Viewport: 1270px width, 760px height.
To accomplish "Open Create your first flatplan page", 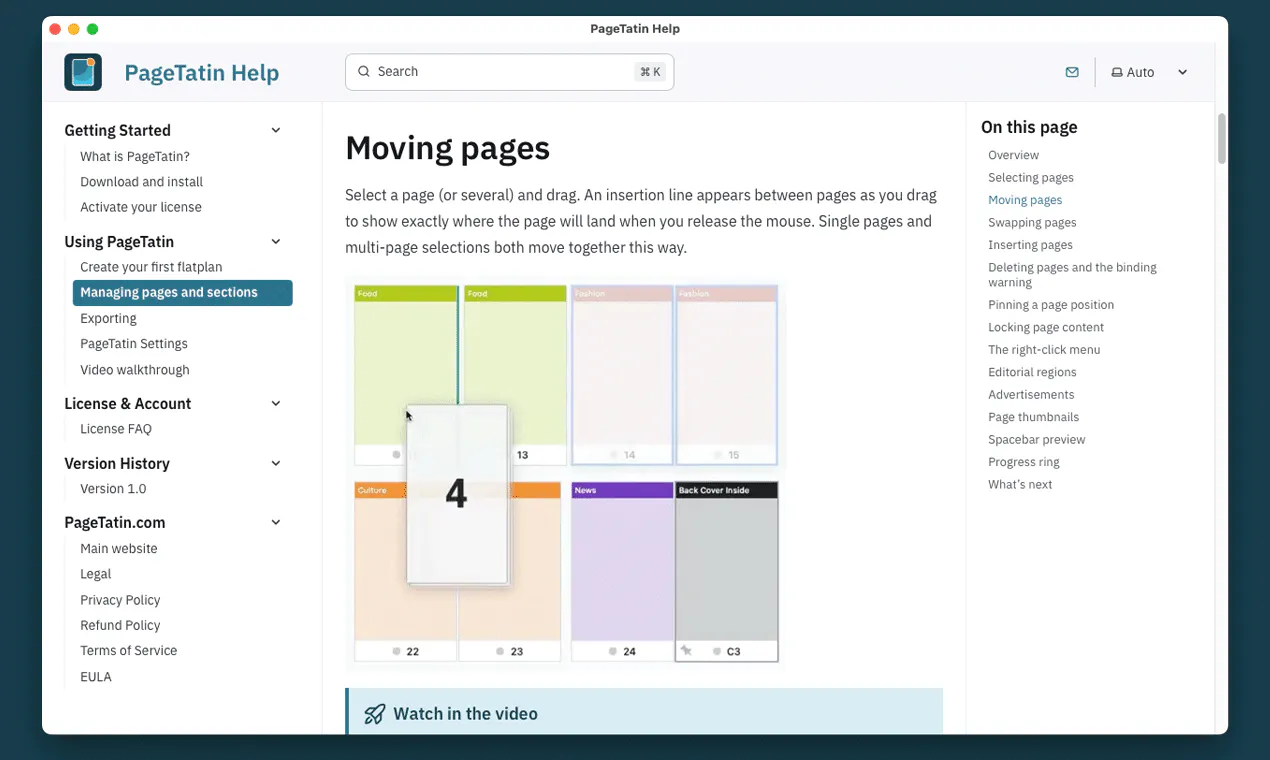I will pyautogui.click(x=151, y=267).
